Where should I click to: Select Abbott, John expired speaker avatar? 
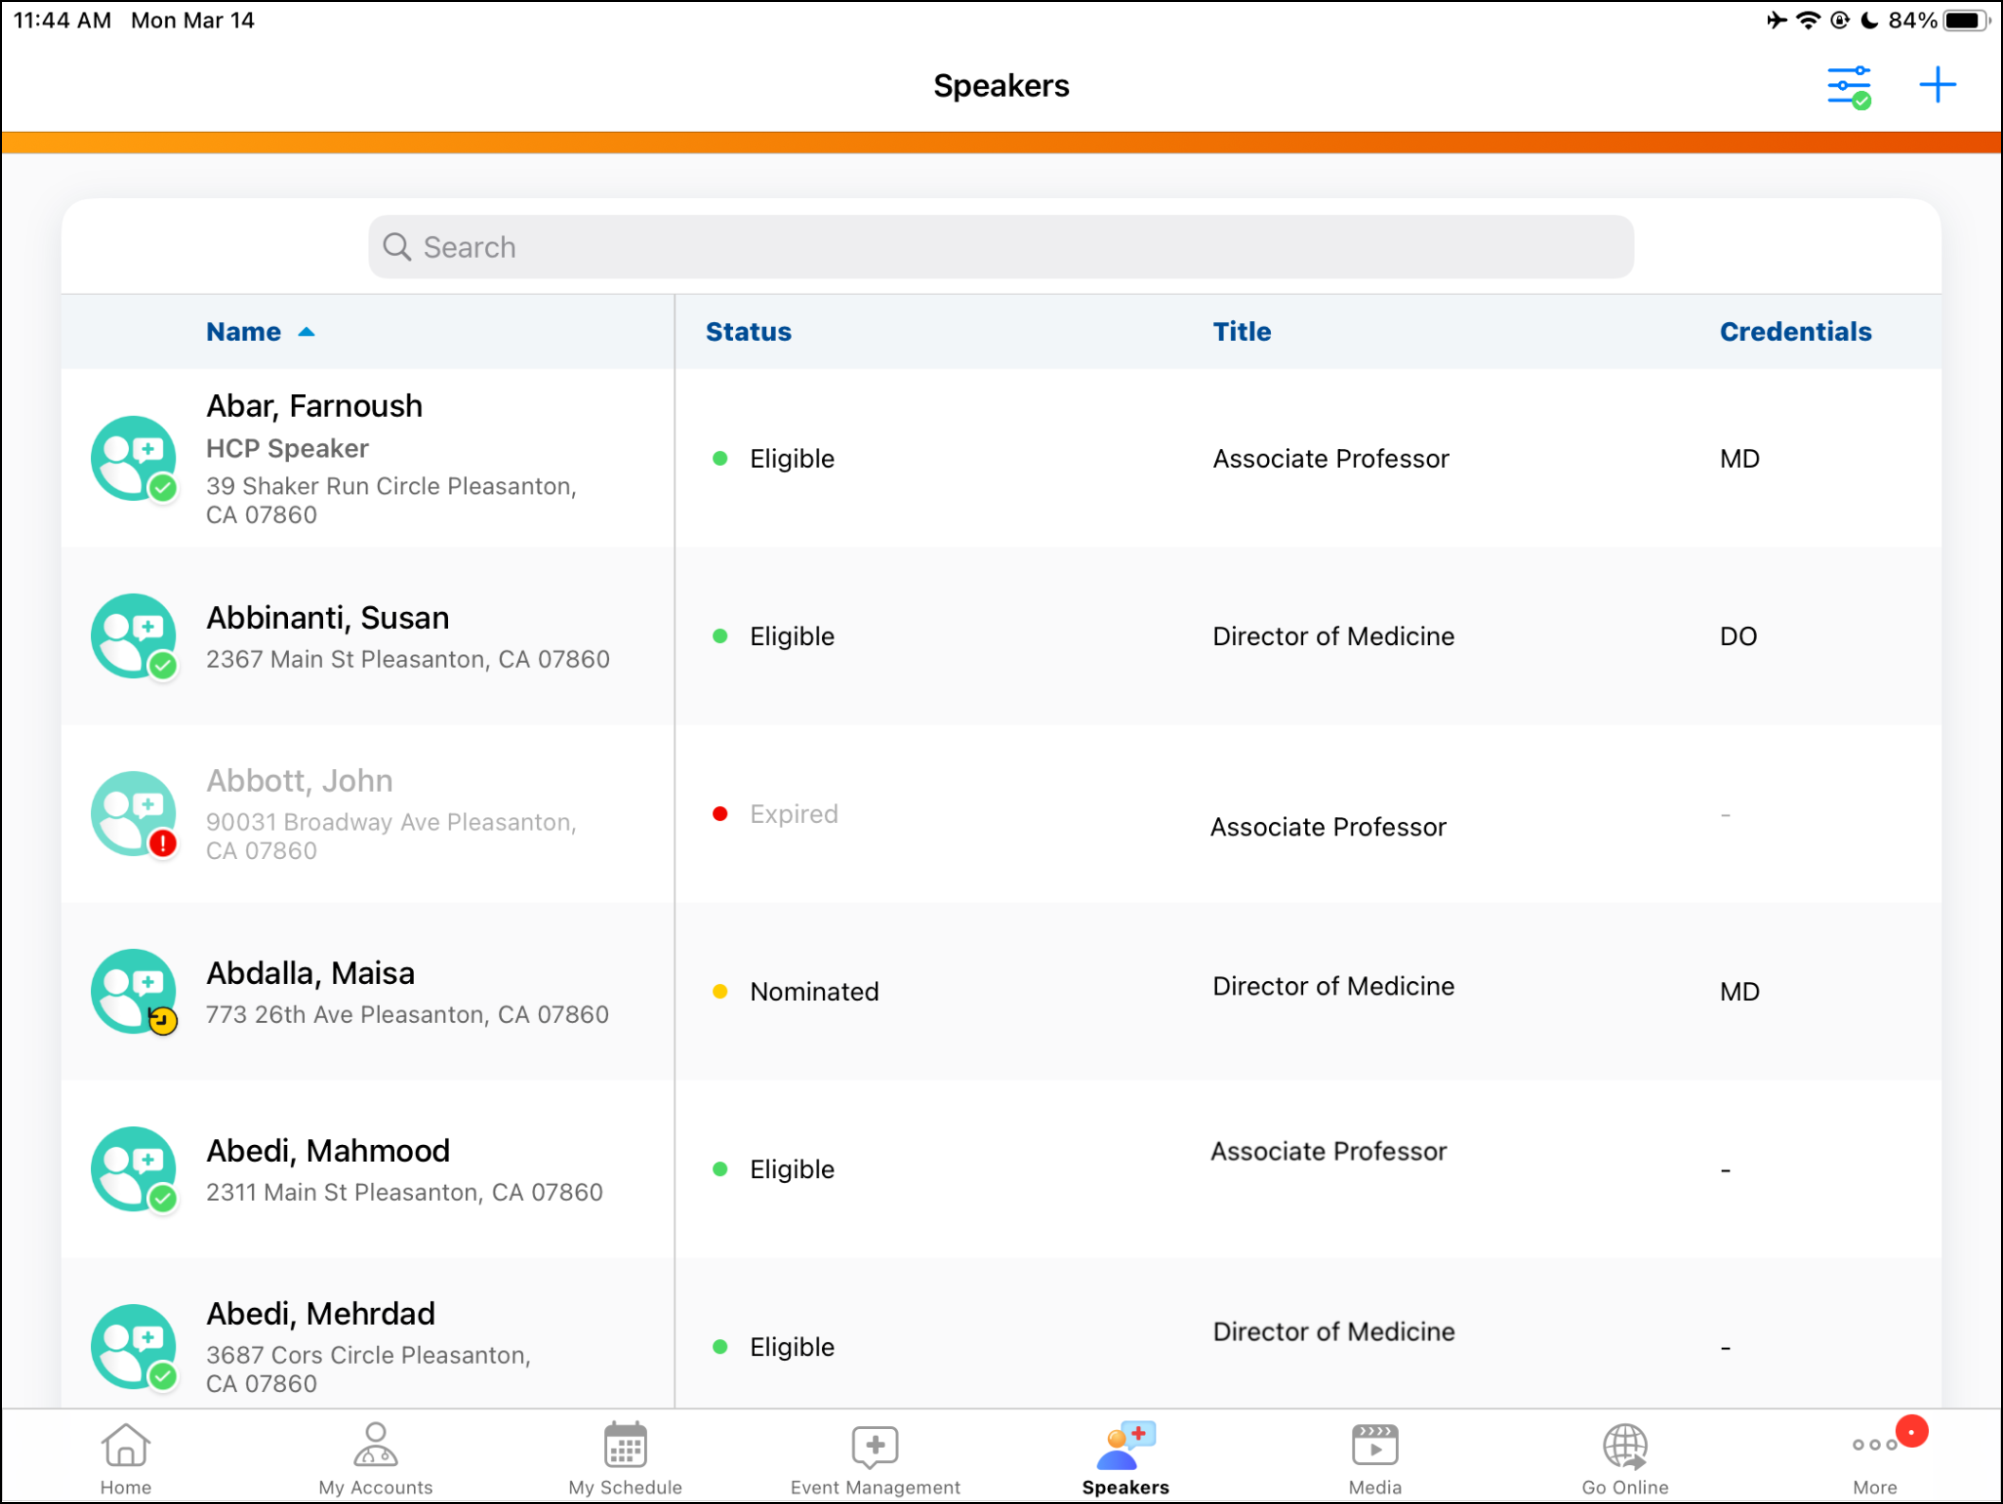[134, 814]
